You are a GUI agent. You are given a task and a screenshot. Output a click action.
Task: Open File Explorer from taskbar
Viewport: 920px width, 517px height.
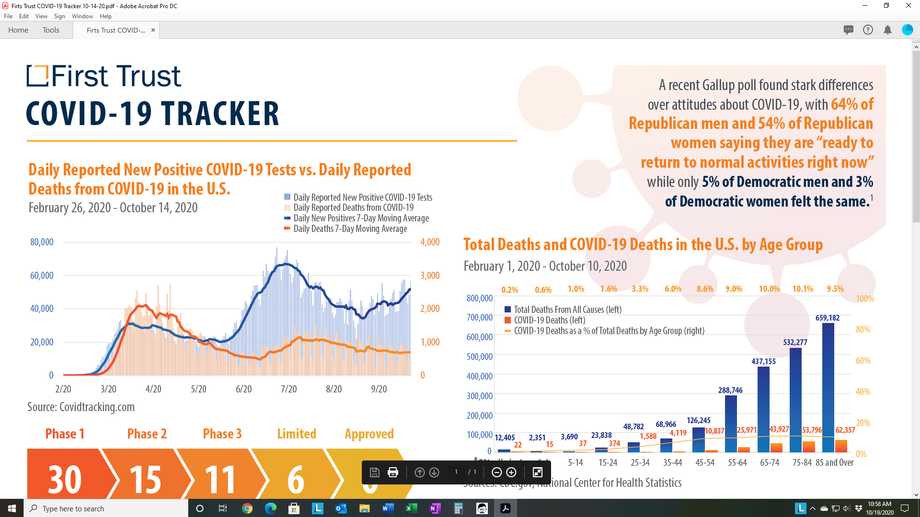click(x=364, y=508)
